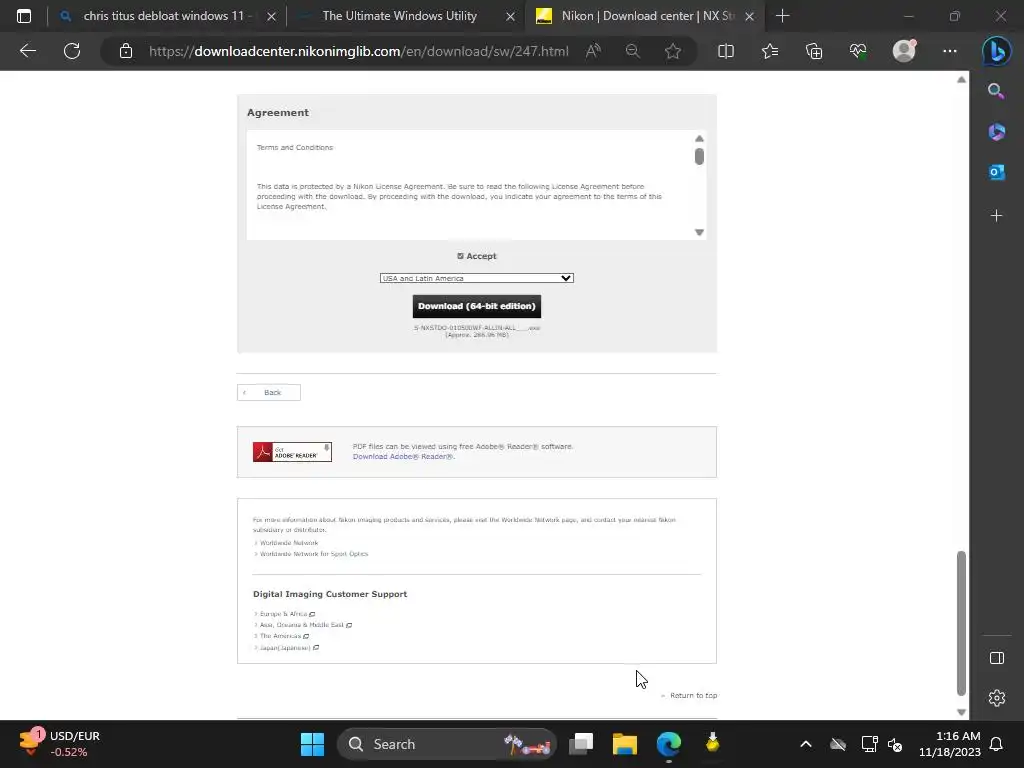The image size is (1024, 768).
Task: Open Worldwide Network for Sport Optics link
Action: tap(314, 554)
